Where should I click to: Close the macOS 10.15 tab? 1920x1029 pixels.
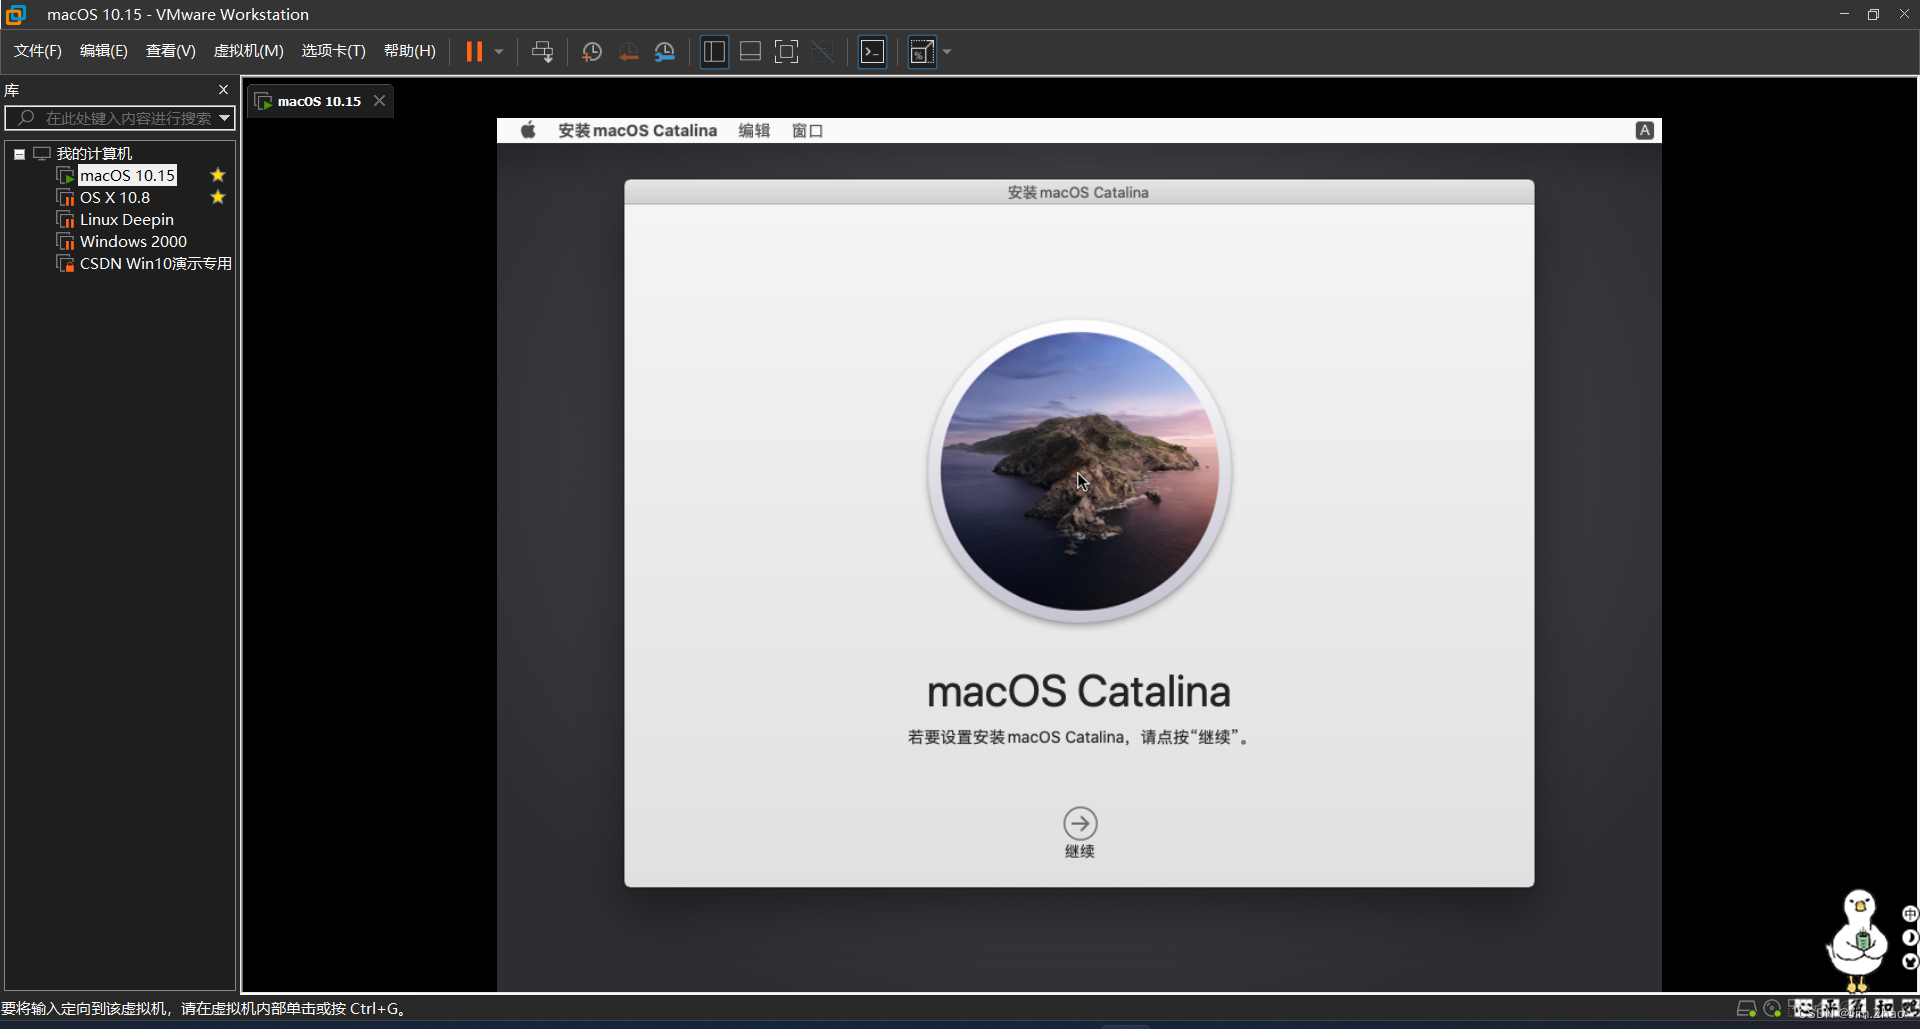tap(380, 101)
